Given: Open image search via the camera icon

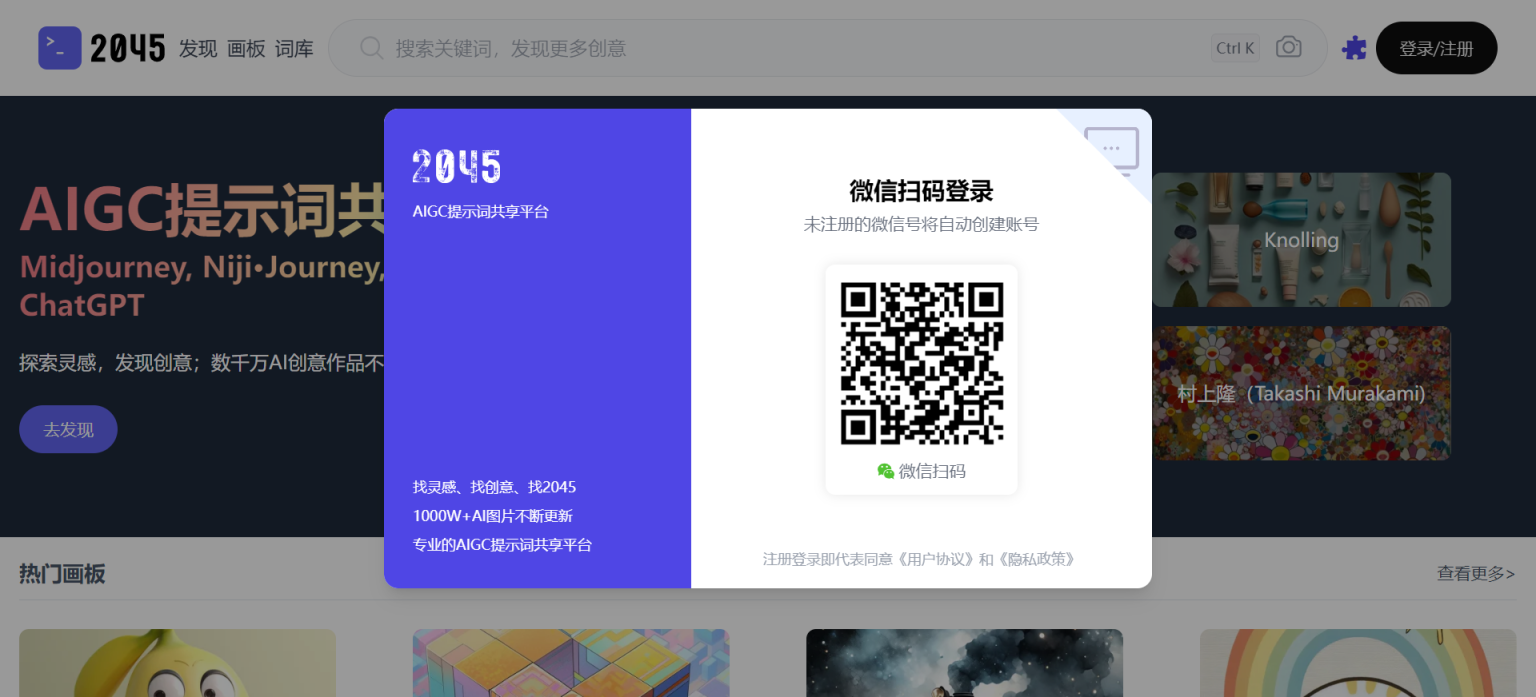Looking at the screenshot, I should pyautogui.click(x=1288, y=47).
